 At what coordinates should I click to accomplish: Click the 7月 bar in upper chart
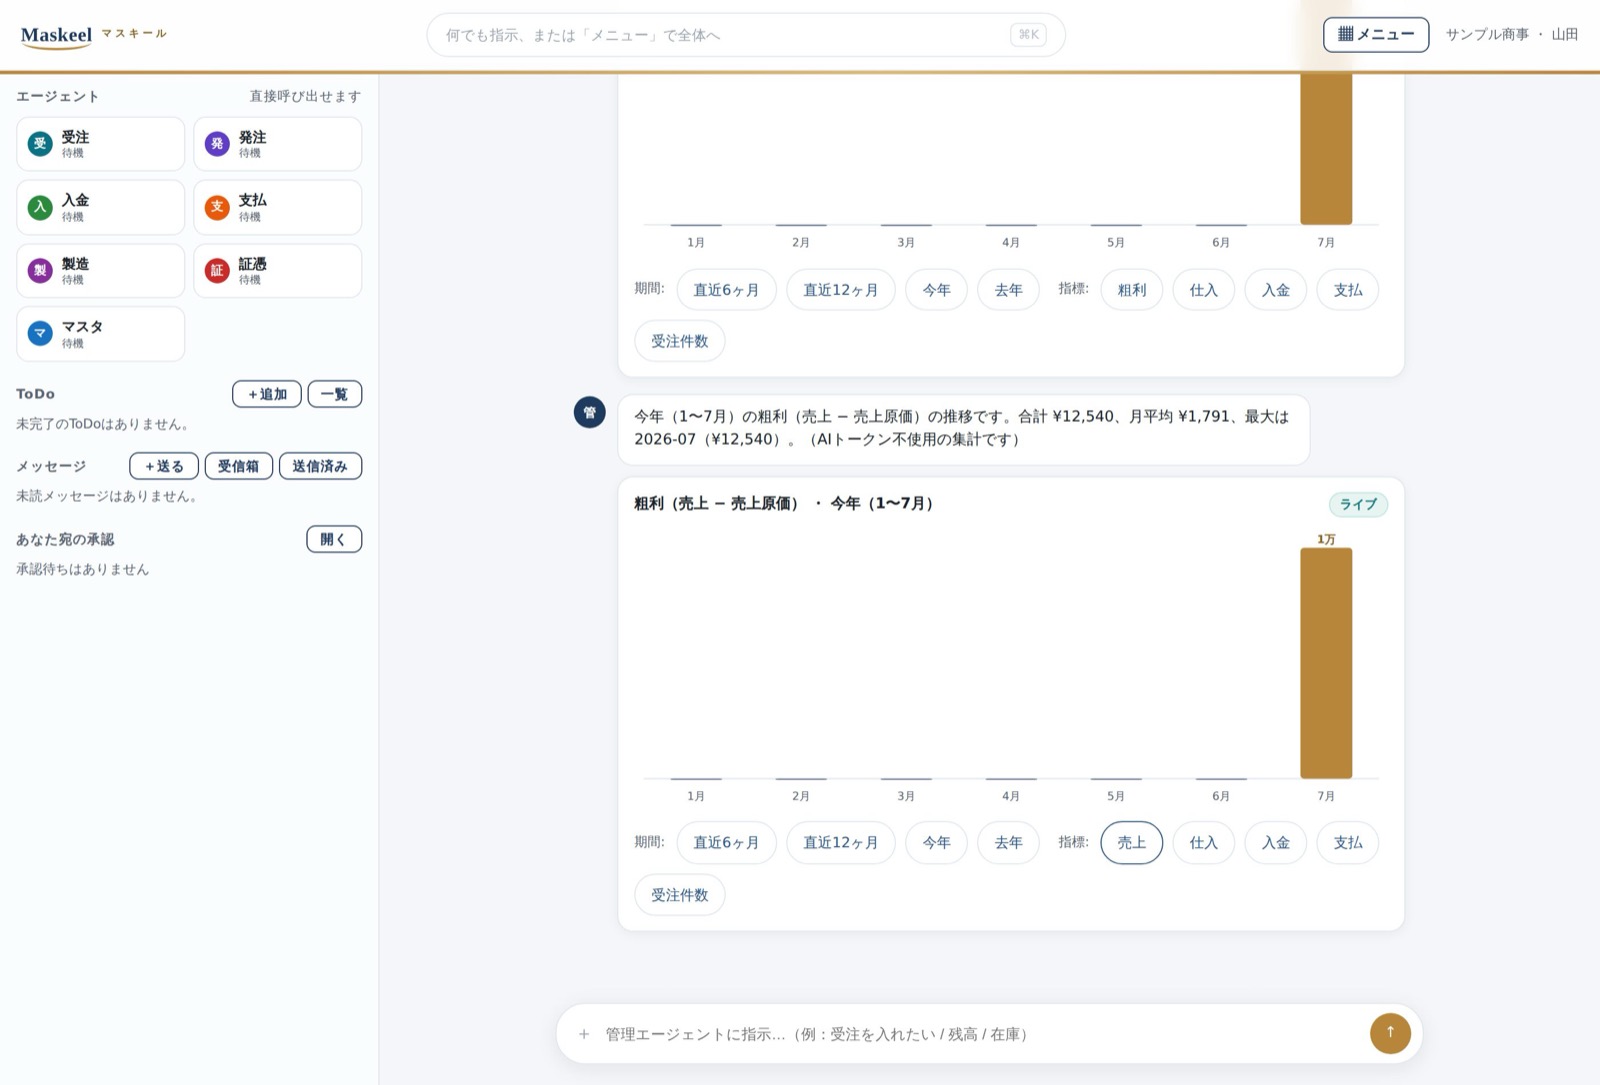coord(1326,148)
